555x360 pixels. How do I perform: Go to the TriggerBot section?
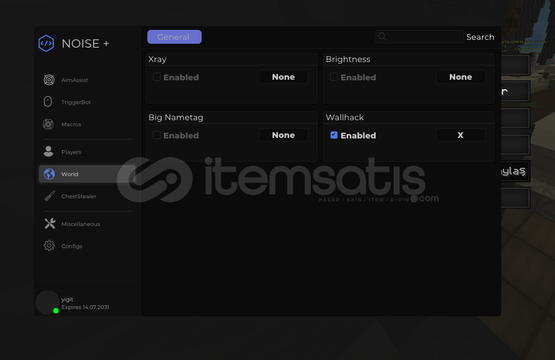click(76, 102)
